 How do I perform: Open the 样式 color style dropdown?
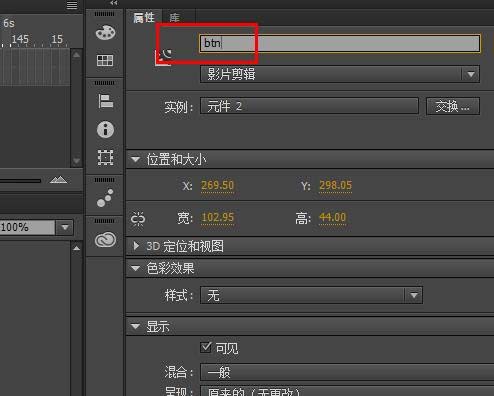click(311, 295)
